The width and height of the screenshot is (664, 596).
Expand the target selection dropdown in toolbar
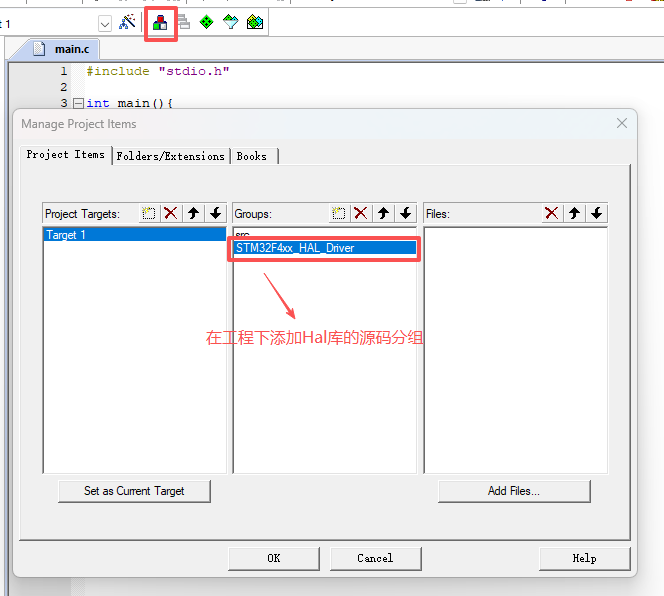[x=105, y=23]
